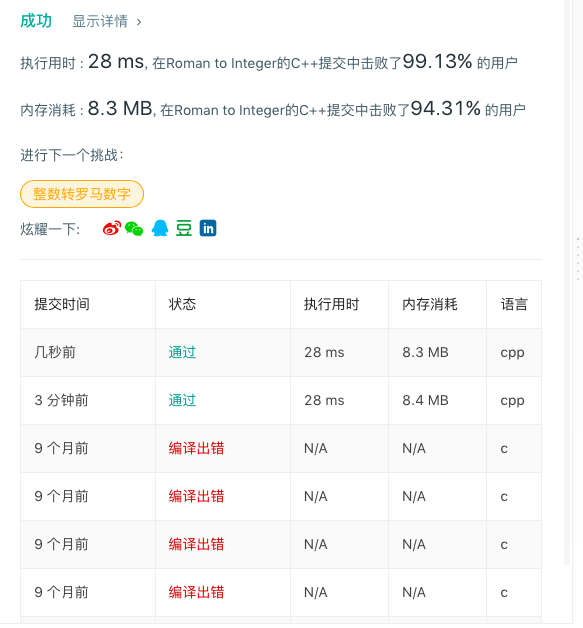Click 提交时间 column header
Screen dimensions: 583x628
(x=62, y=304)
